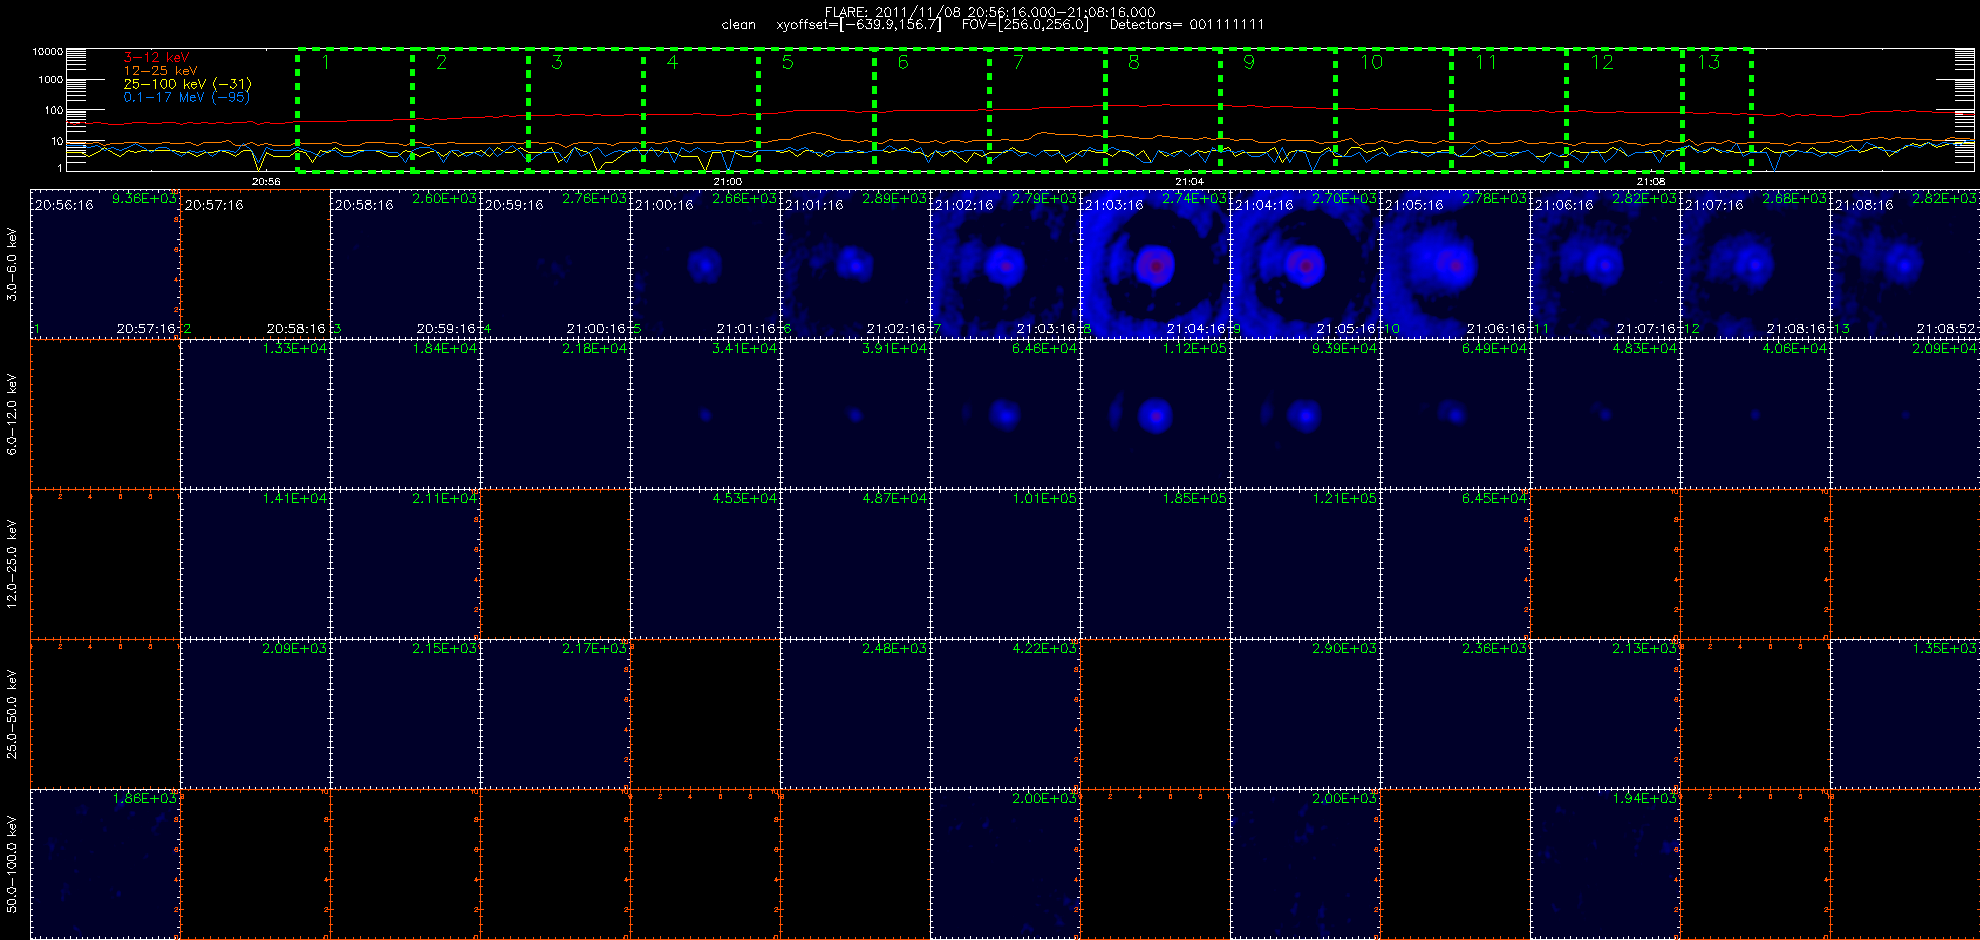
Task: Click the red '3-12 keV' legend entry
Action: 156,58
